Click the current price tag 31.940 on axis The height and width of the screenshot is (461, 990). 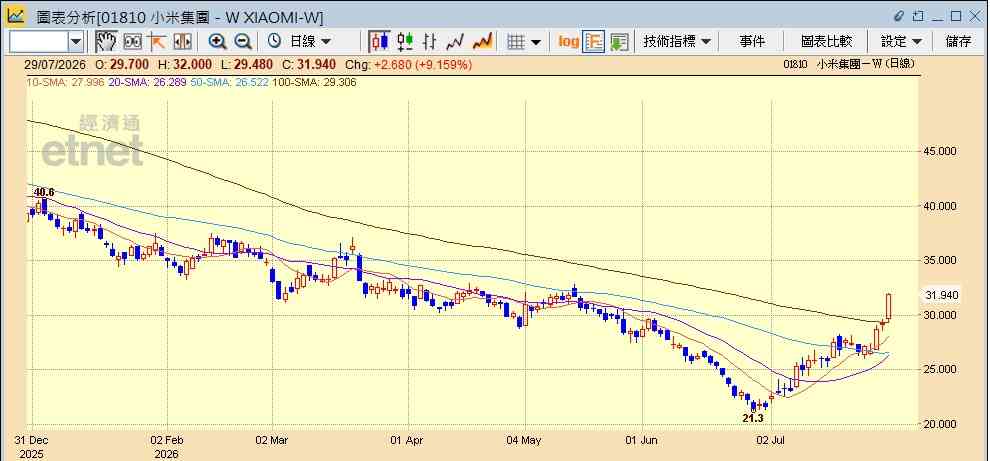tap(941, 295)
